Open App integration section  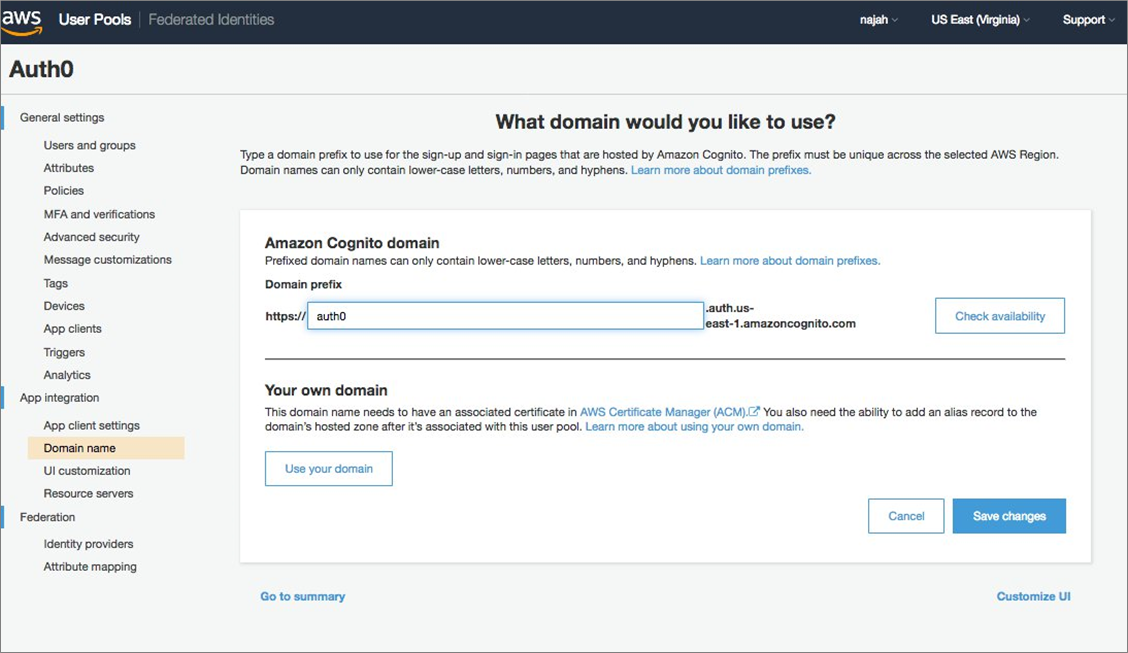click(60, 398)
